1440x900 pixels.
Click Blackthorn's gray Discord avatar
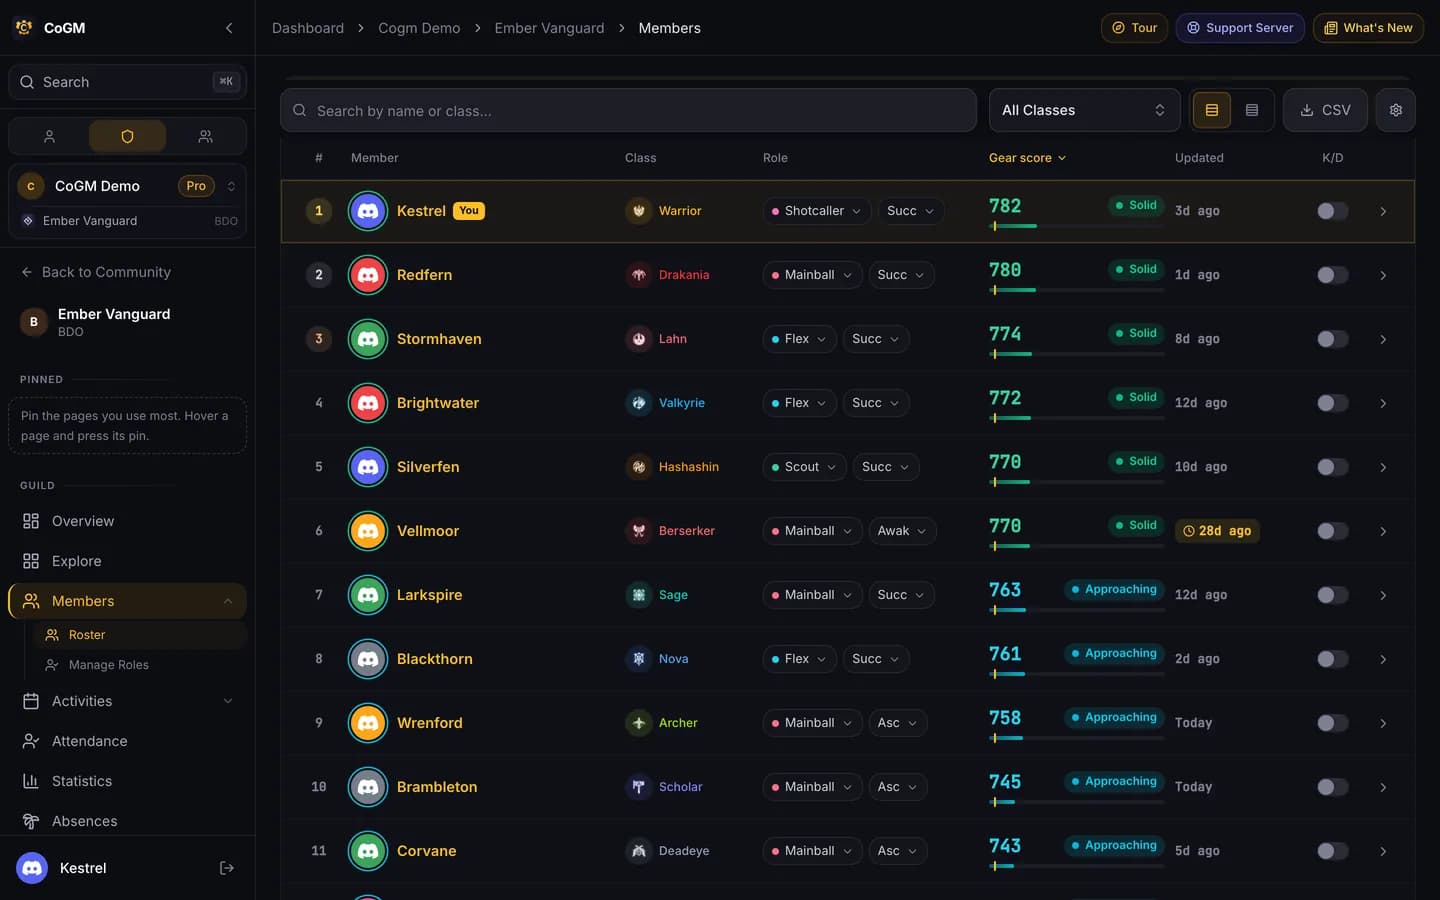tap(368, 659)
